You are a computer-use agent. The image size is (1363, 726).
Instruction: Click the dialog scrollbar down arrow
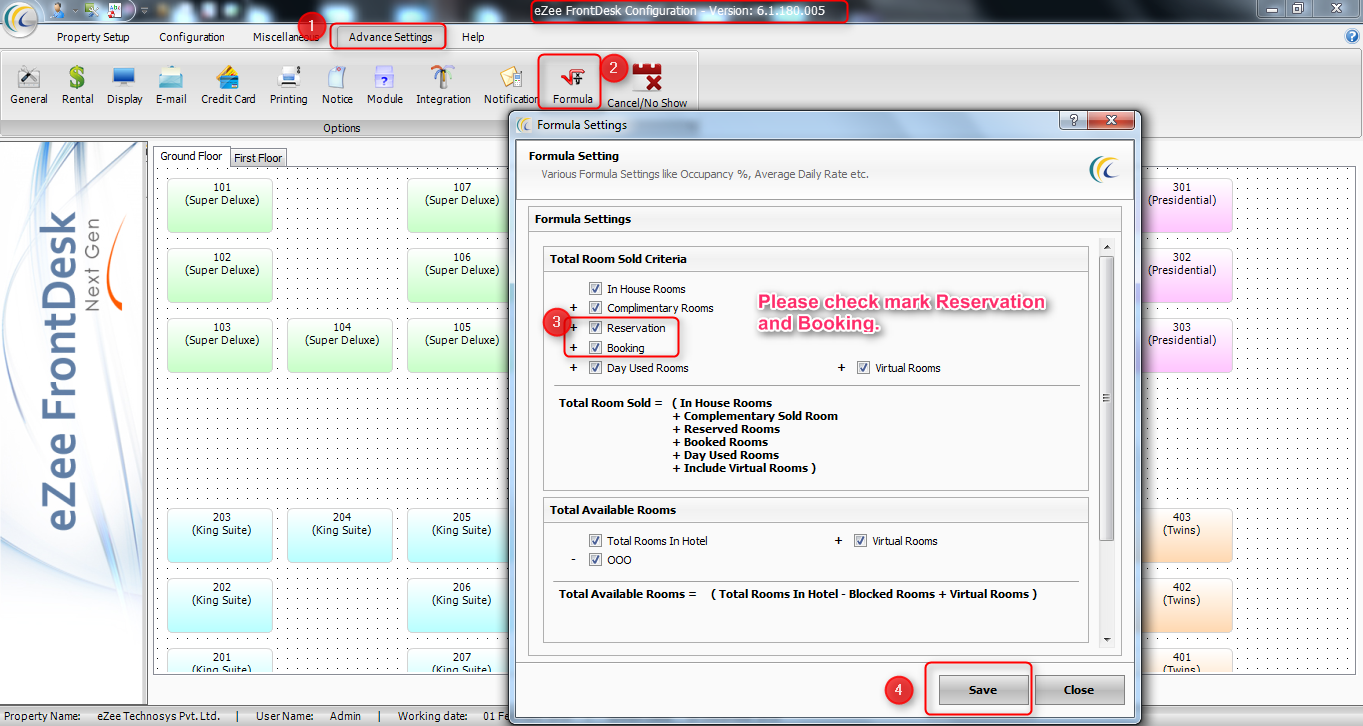click(1106, 639)
